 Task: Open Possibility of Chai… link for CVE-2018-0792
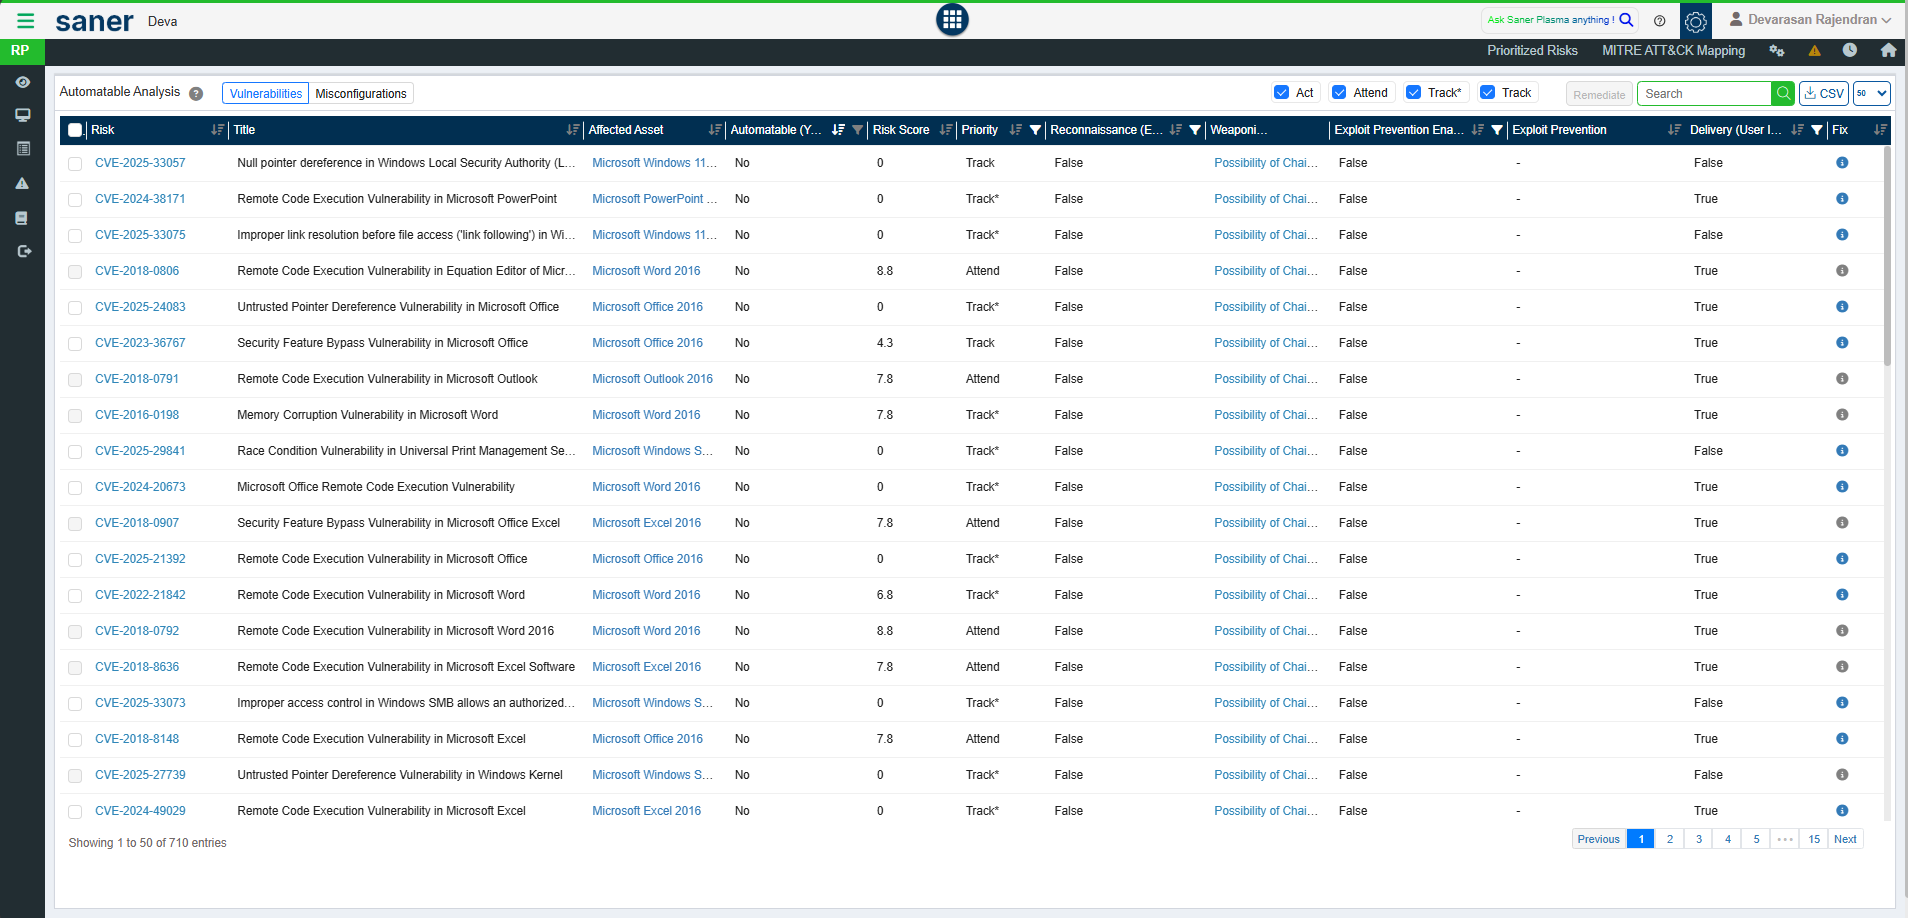coord(1265,631)
